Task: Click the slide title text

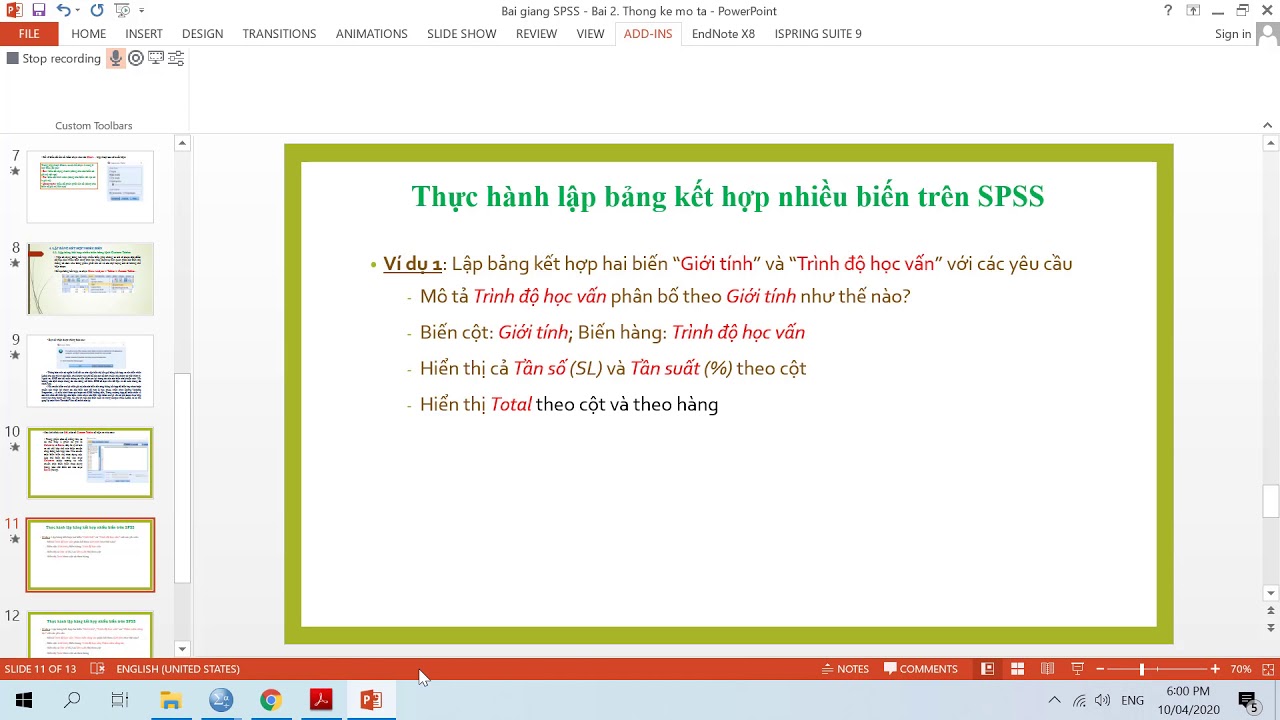Action: (728, 196)
